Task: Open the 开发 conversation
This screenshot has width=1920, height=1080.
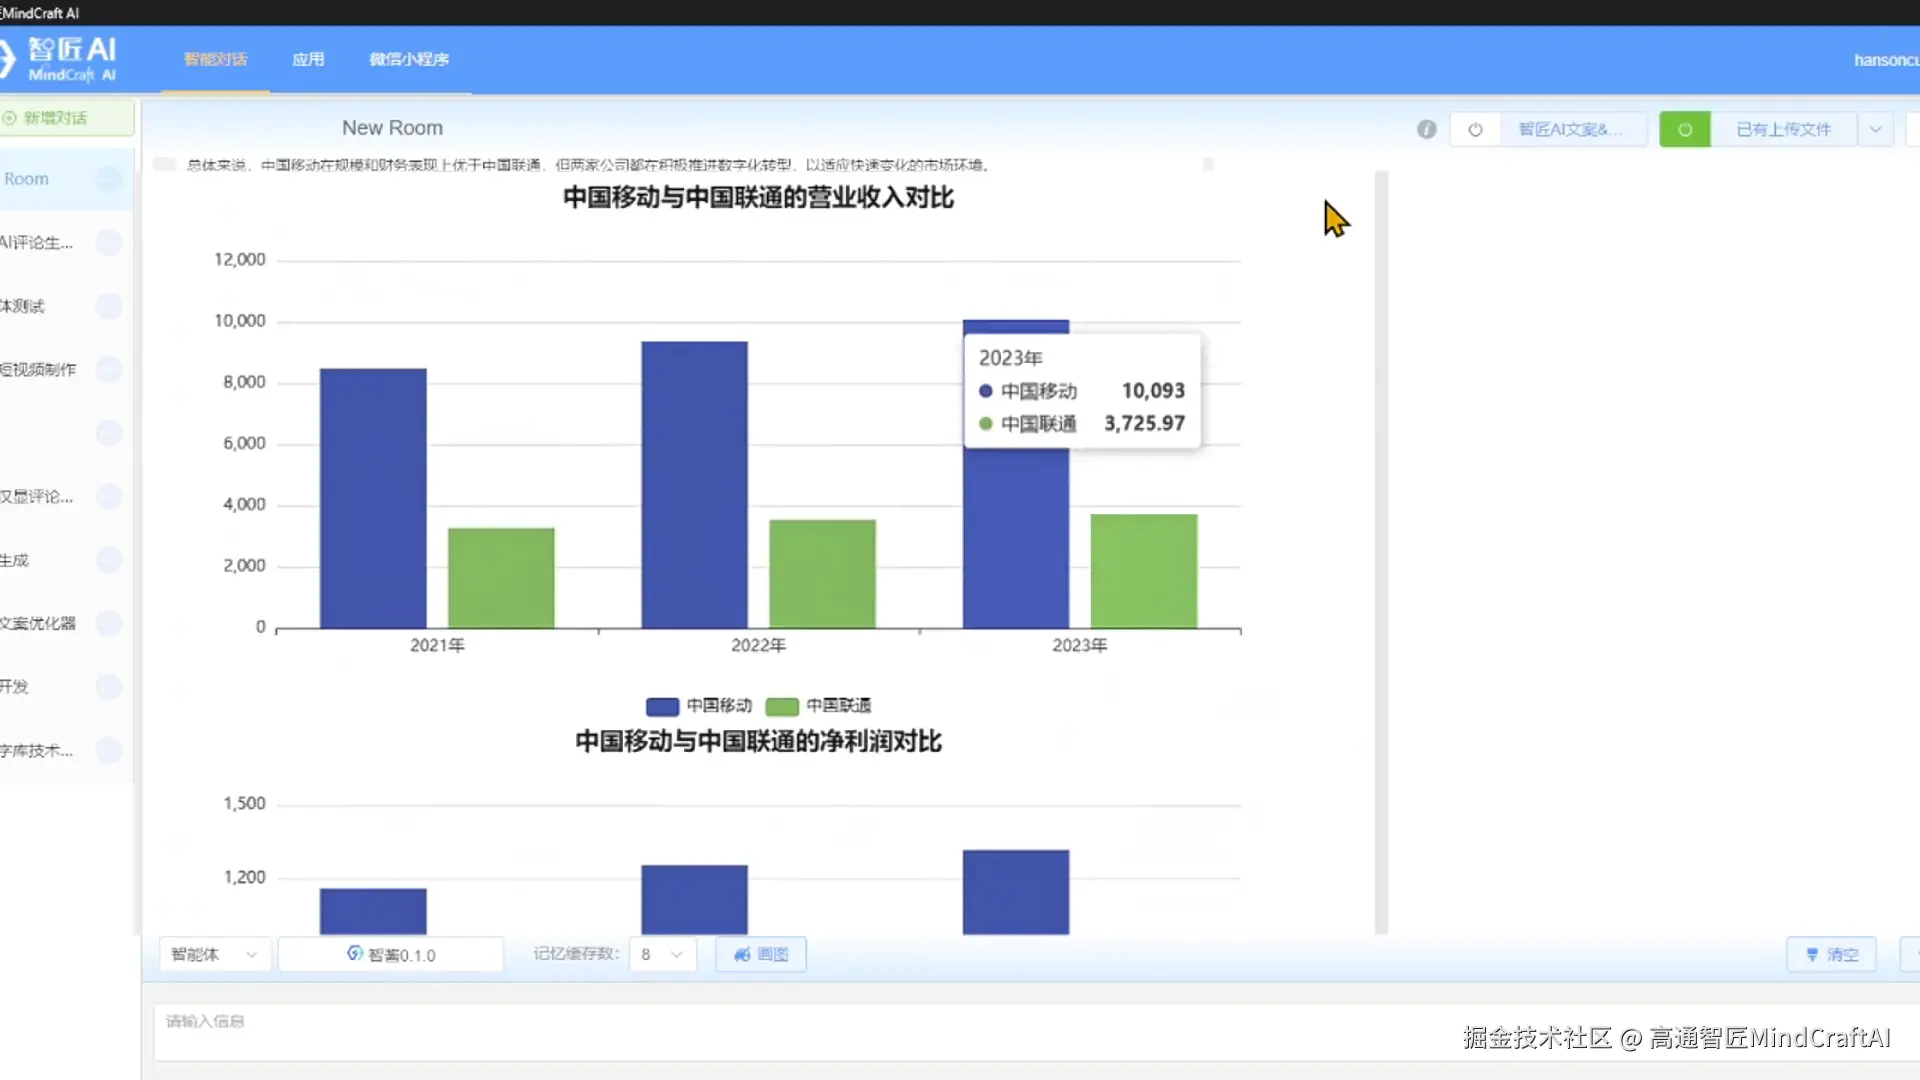Action: pyautogui.click(x=14, y=687)
